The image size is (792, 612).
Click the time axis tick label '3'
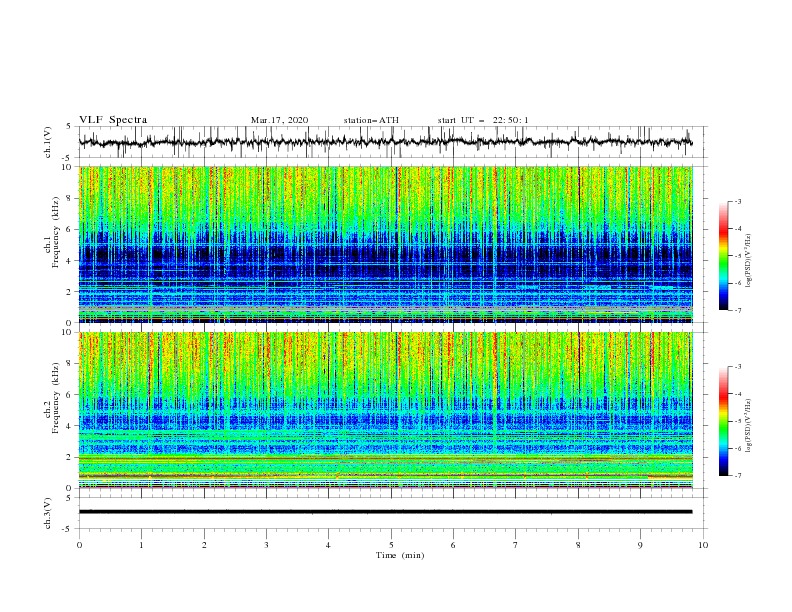266,545
